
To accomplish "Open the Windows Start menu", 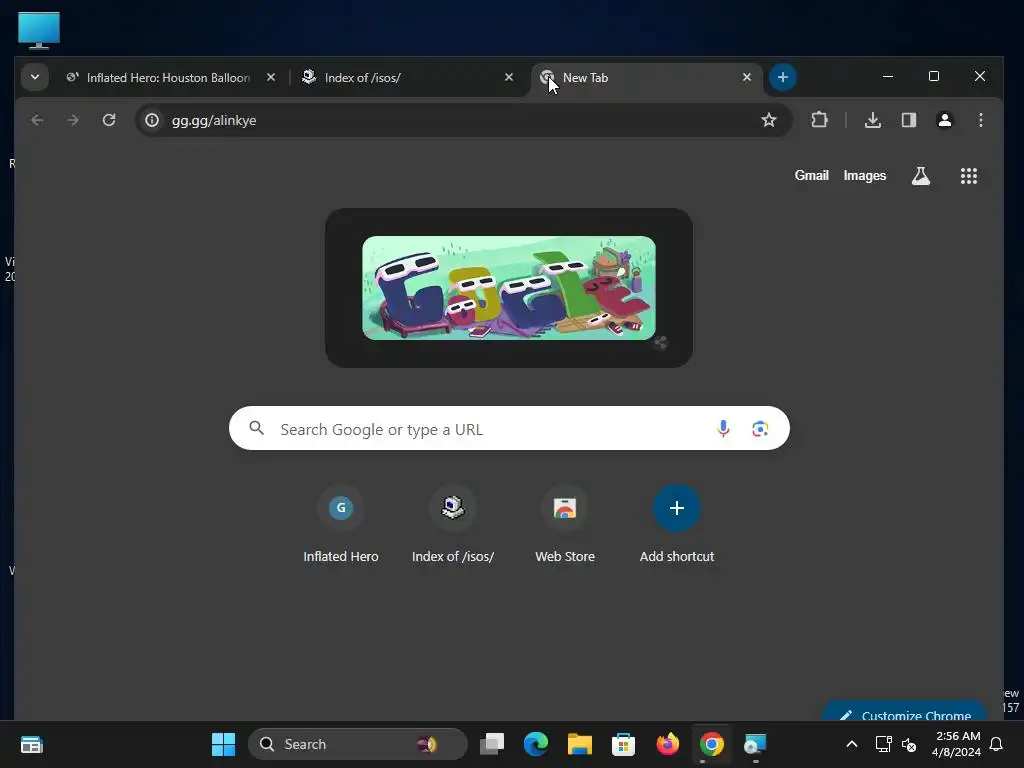I will [223, 744].
